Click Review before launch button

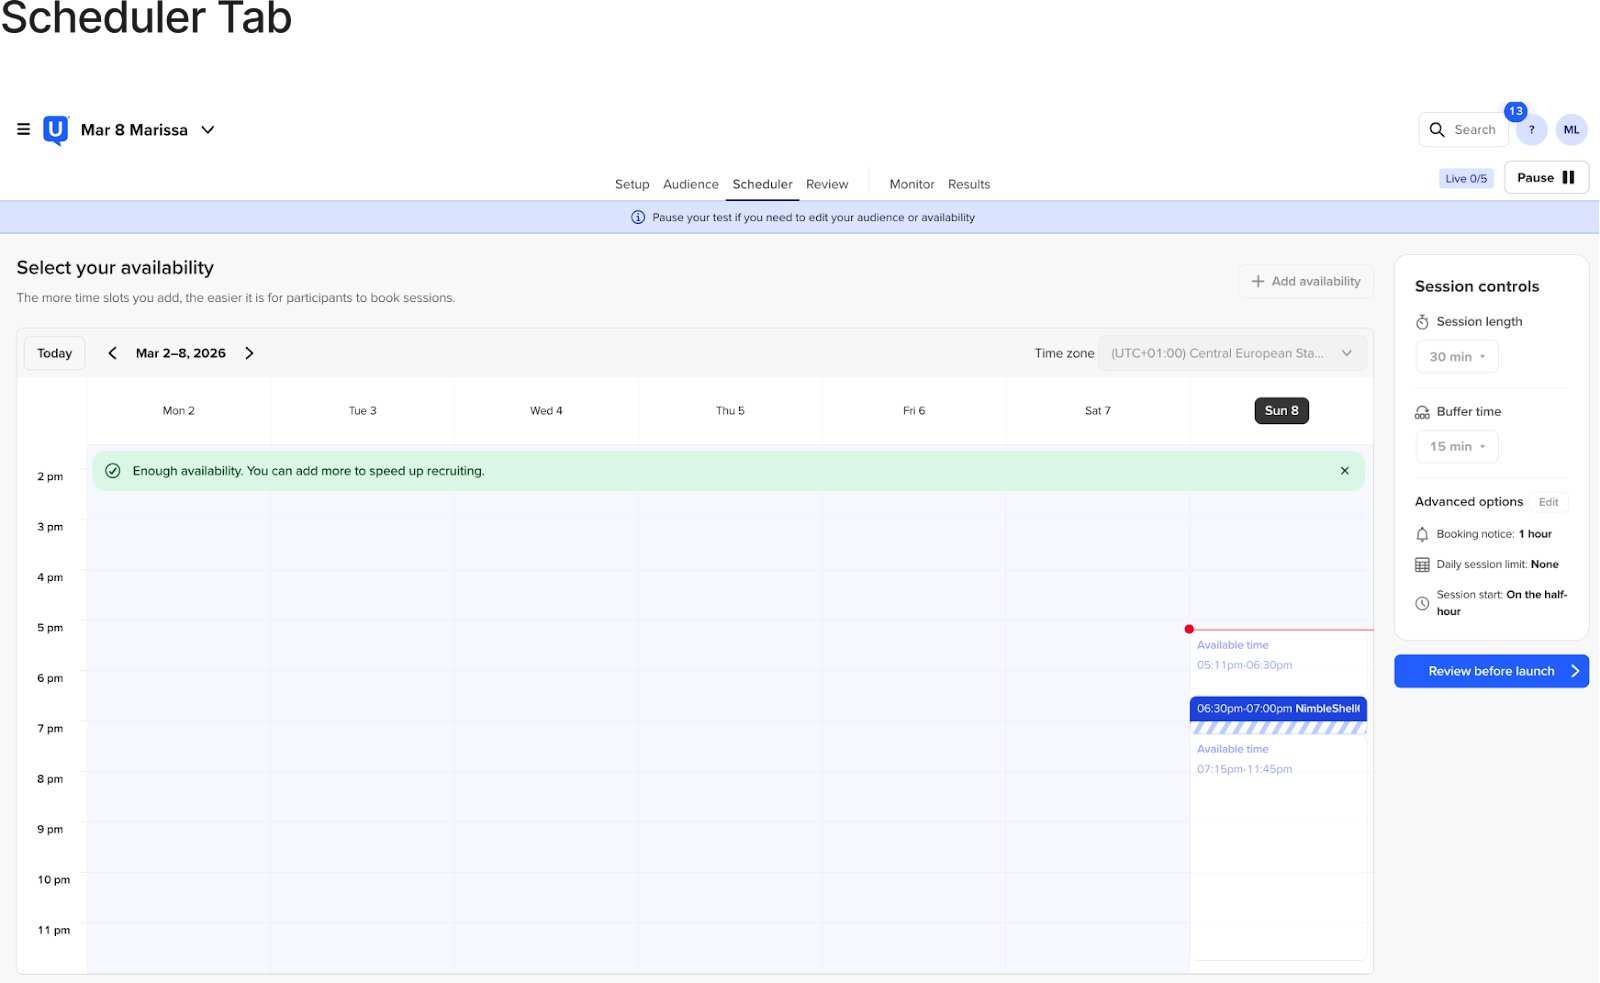pos(1490,671)
